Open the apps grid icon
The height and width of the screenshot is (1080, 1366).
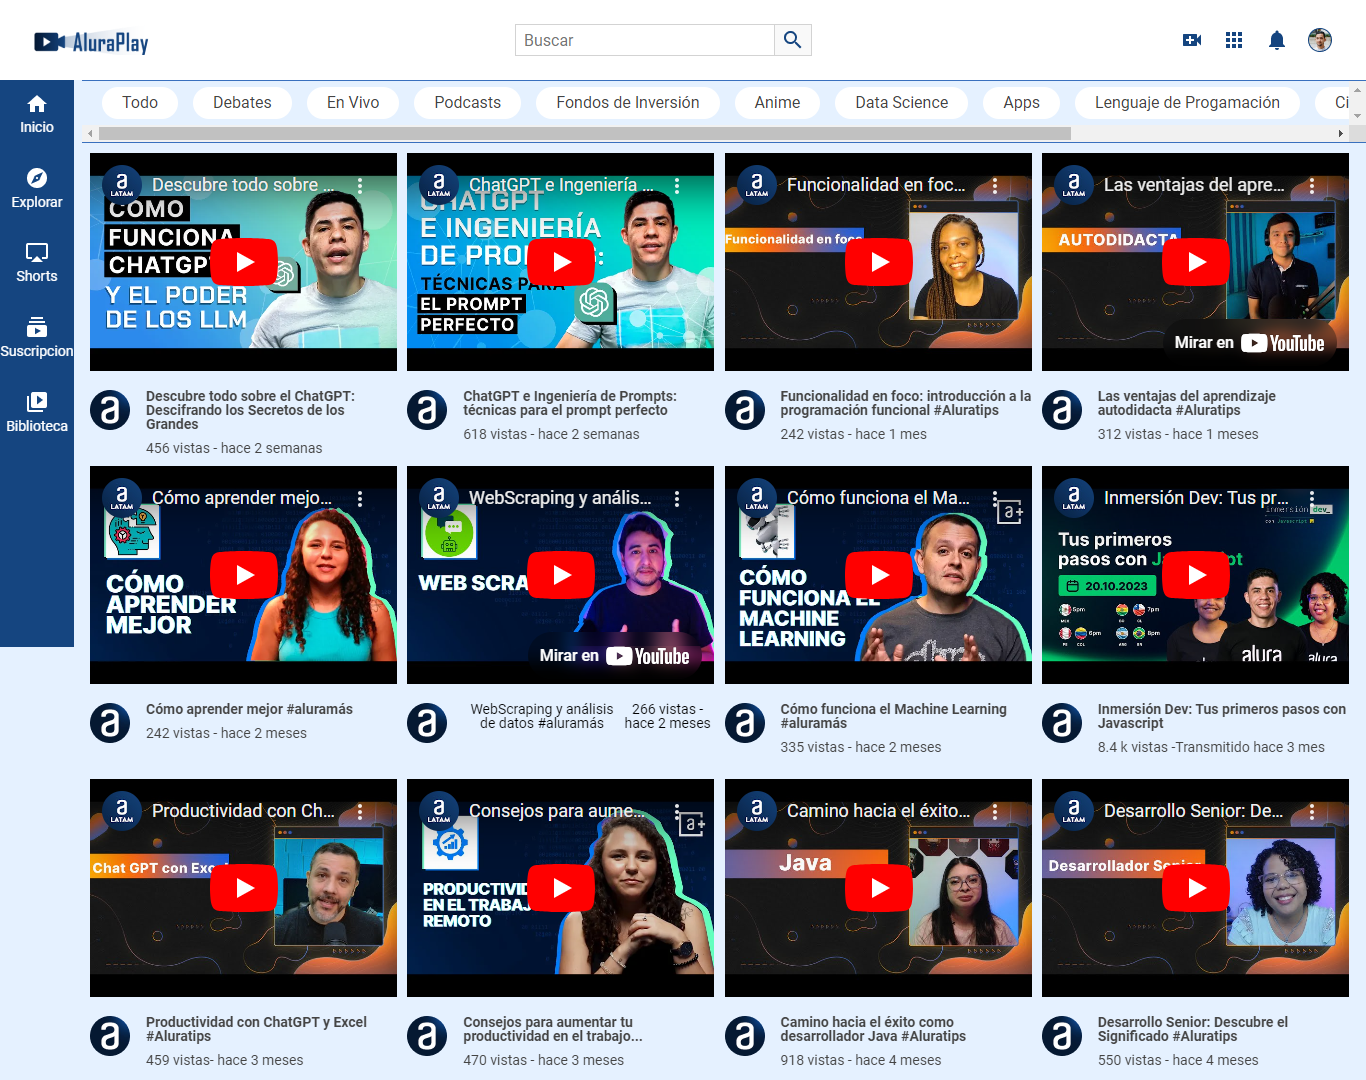tap(1234, 40)
